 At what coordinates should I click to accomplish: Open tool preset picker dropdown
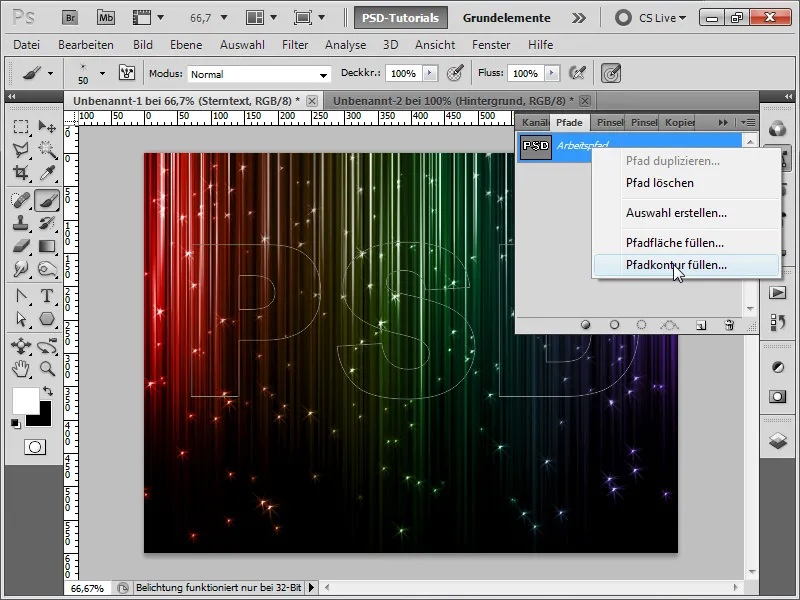(50, 73)
